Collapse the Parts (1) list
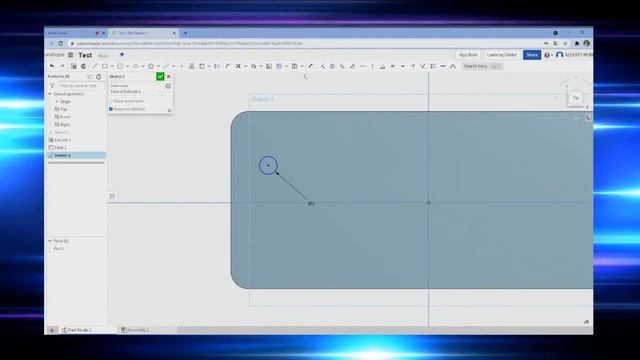The height and width of the screenshot is (360, 640). pyautogui.click(x=50, y=241)
